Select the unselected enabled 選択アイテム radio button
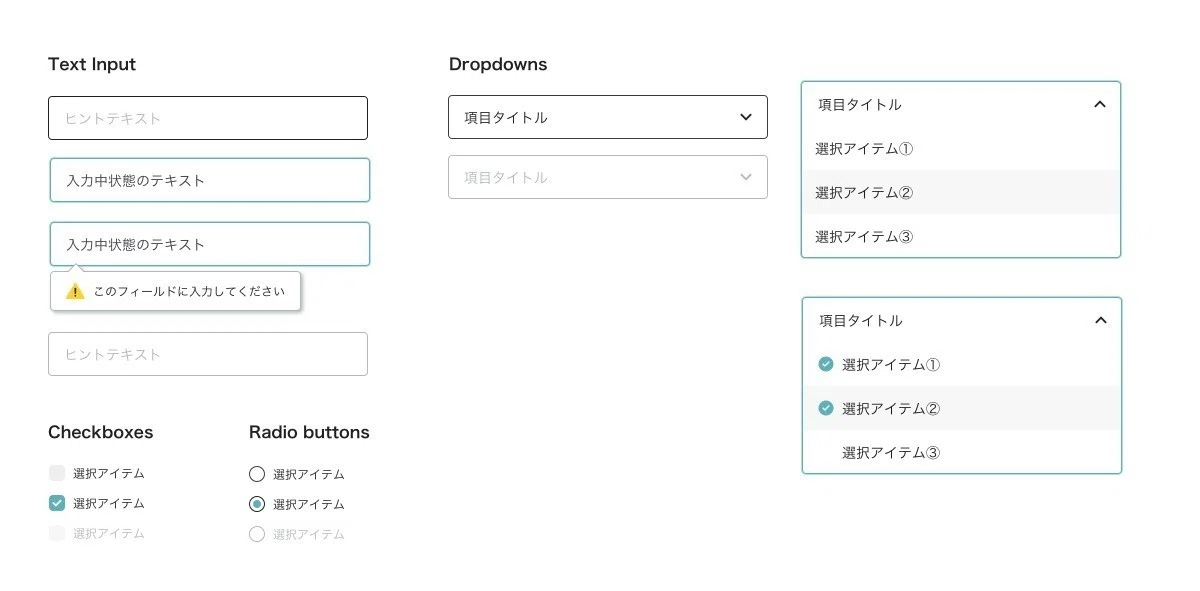The height and width of the screenshot is (591, 1200). [x=257, y=474]
